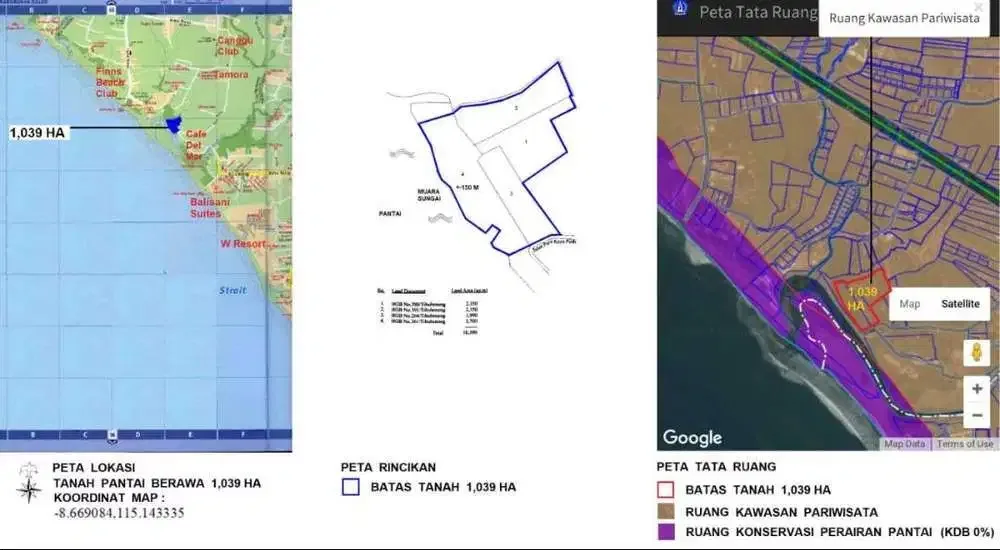Screen dimensions: 1000x550
Task: Click the "PANTAI" label on detail map
Action: 390,214
